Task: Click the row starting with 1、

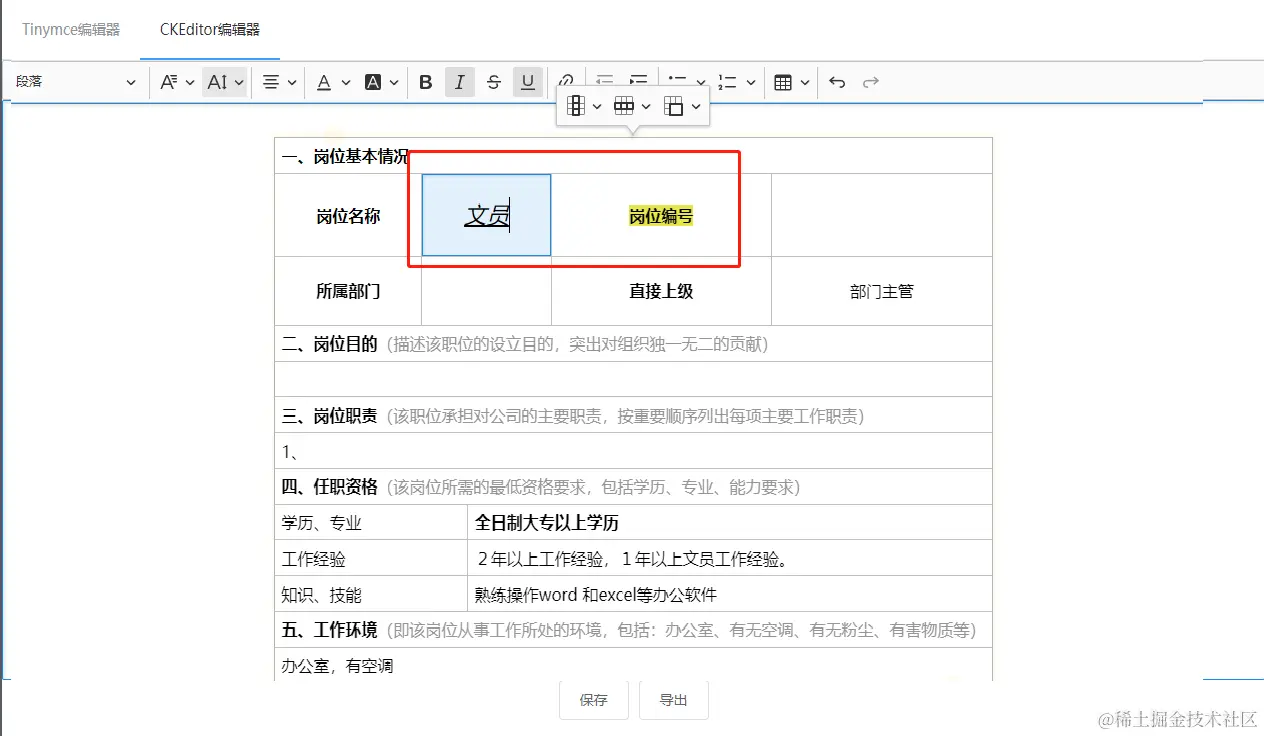Action: tap(633, 452)
